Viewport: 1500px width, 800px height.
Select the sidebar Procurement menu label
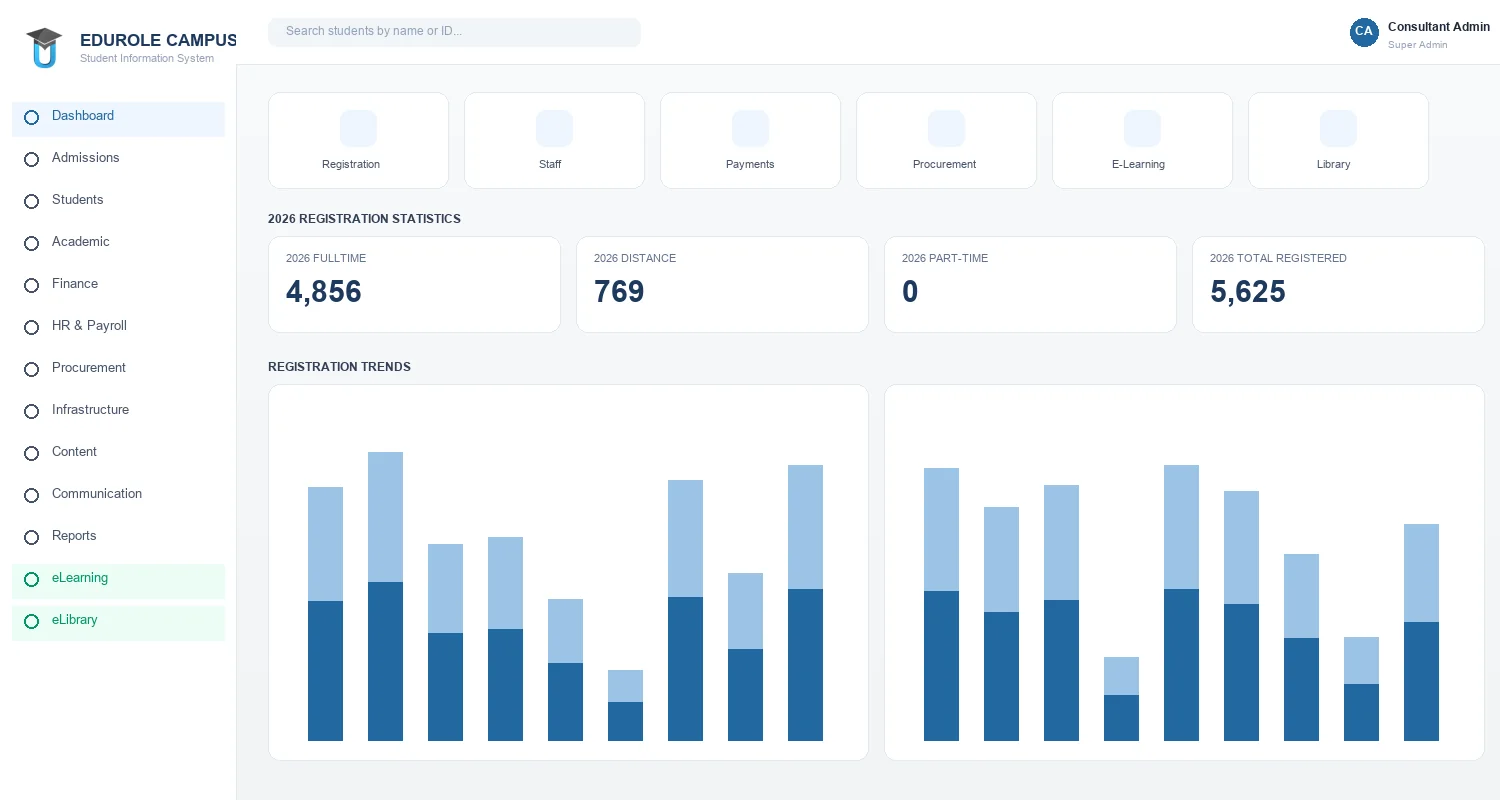click(89, 368)
